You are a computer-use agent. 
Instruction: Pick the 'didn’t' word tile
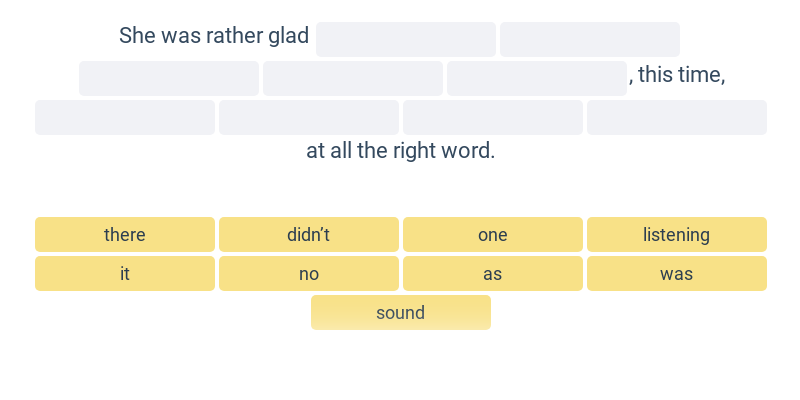click(x=309, y=234)
